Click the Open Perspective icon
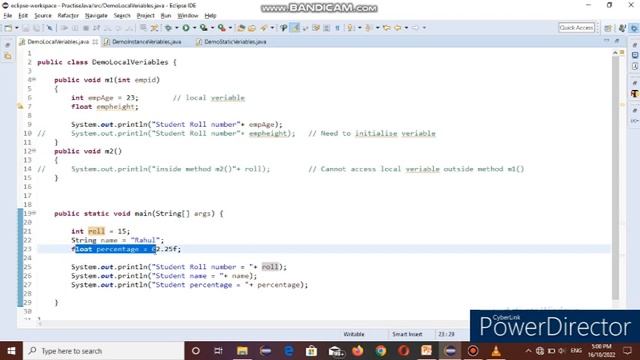This screenshot has width=640, height=360. click(608, 28)
